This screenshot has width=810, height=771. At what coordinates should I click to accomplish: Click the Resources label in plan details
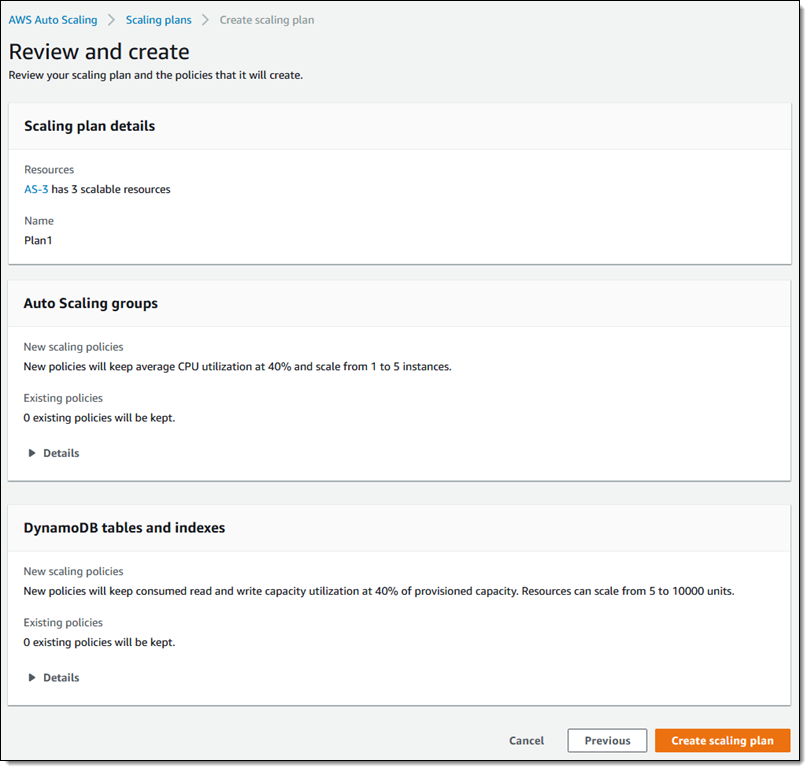point(49,170)
